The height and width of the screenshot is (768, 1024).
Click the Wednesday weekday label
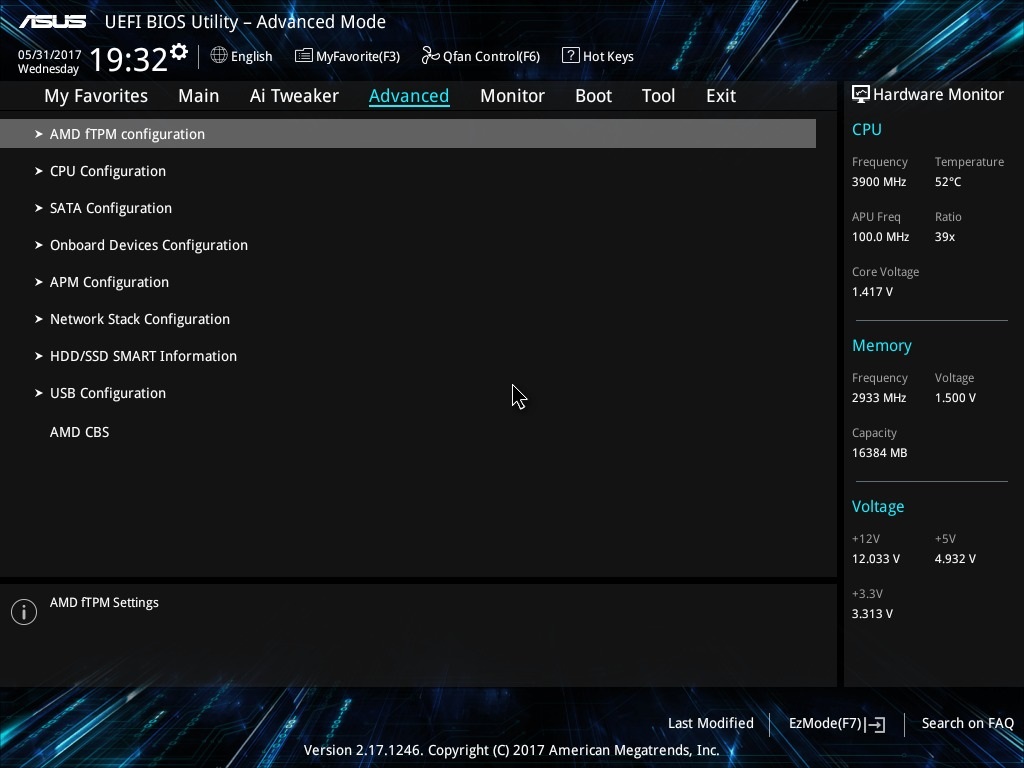pyautogui.click(x=48, y=69)
